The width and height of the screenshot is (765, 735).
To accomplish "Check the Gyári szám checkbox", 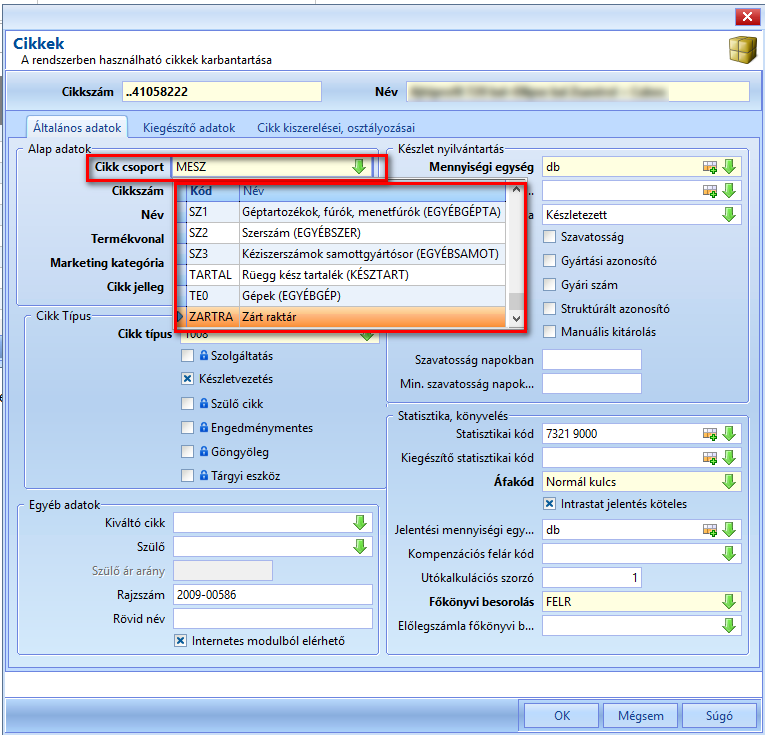I will point(549,284).
